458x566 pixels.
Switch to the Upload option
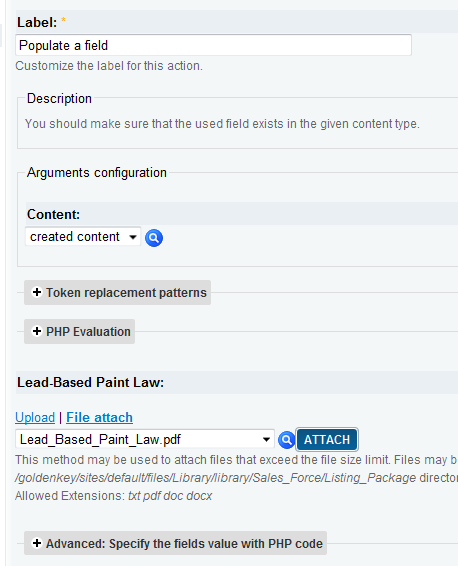[35, 418]
